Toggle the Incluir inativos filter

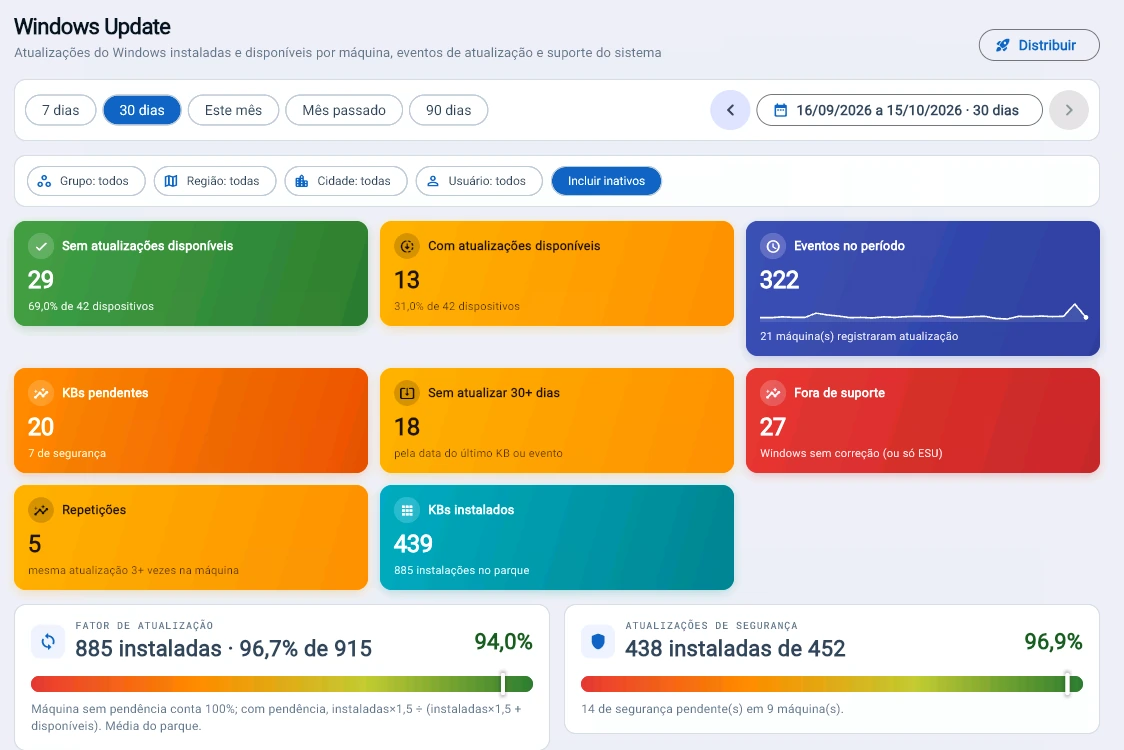point(606,181)
